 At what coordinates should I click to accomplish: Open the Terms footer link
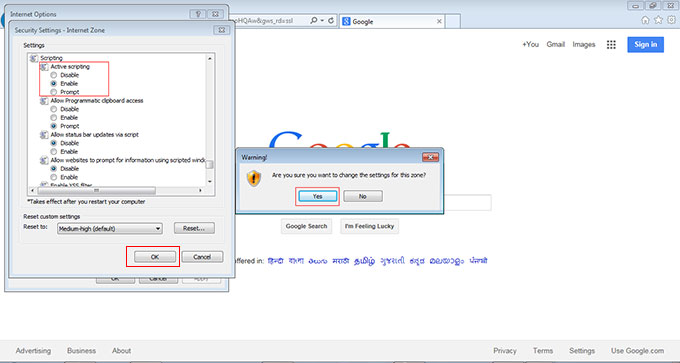(543, 351)
